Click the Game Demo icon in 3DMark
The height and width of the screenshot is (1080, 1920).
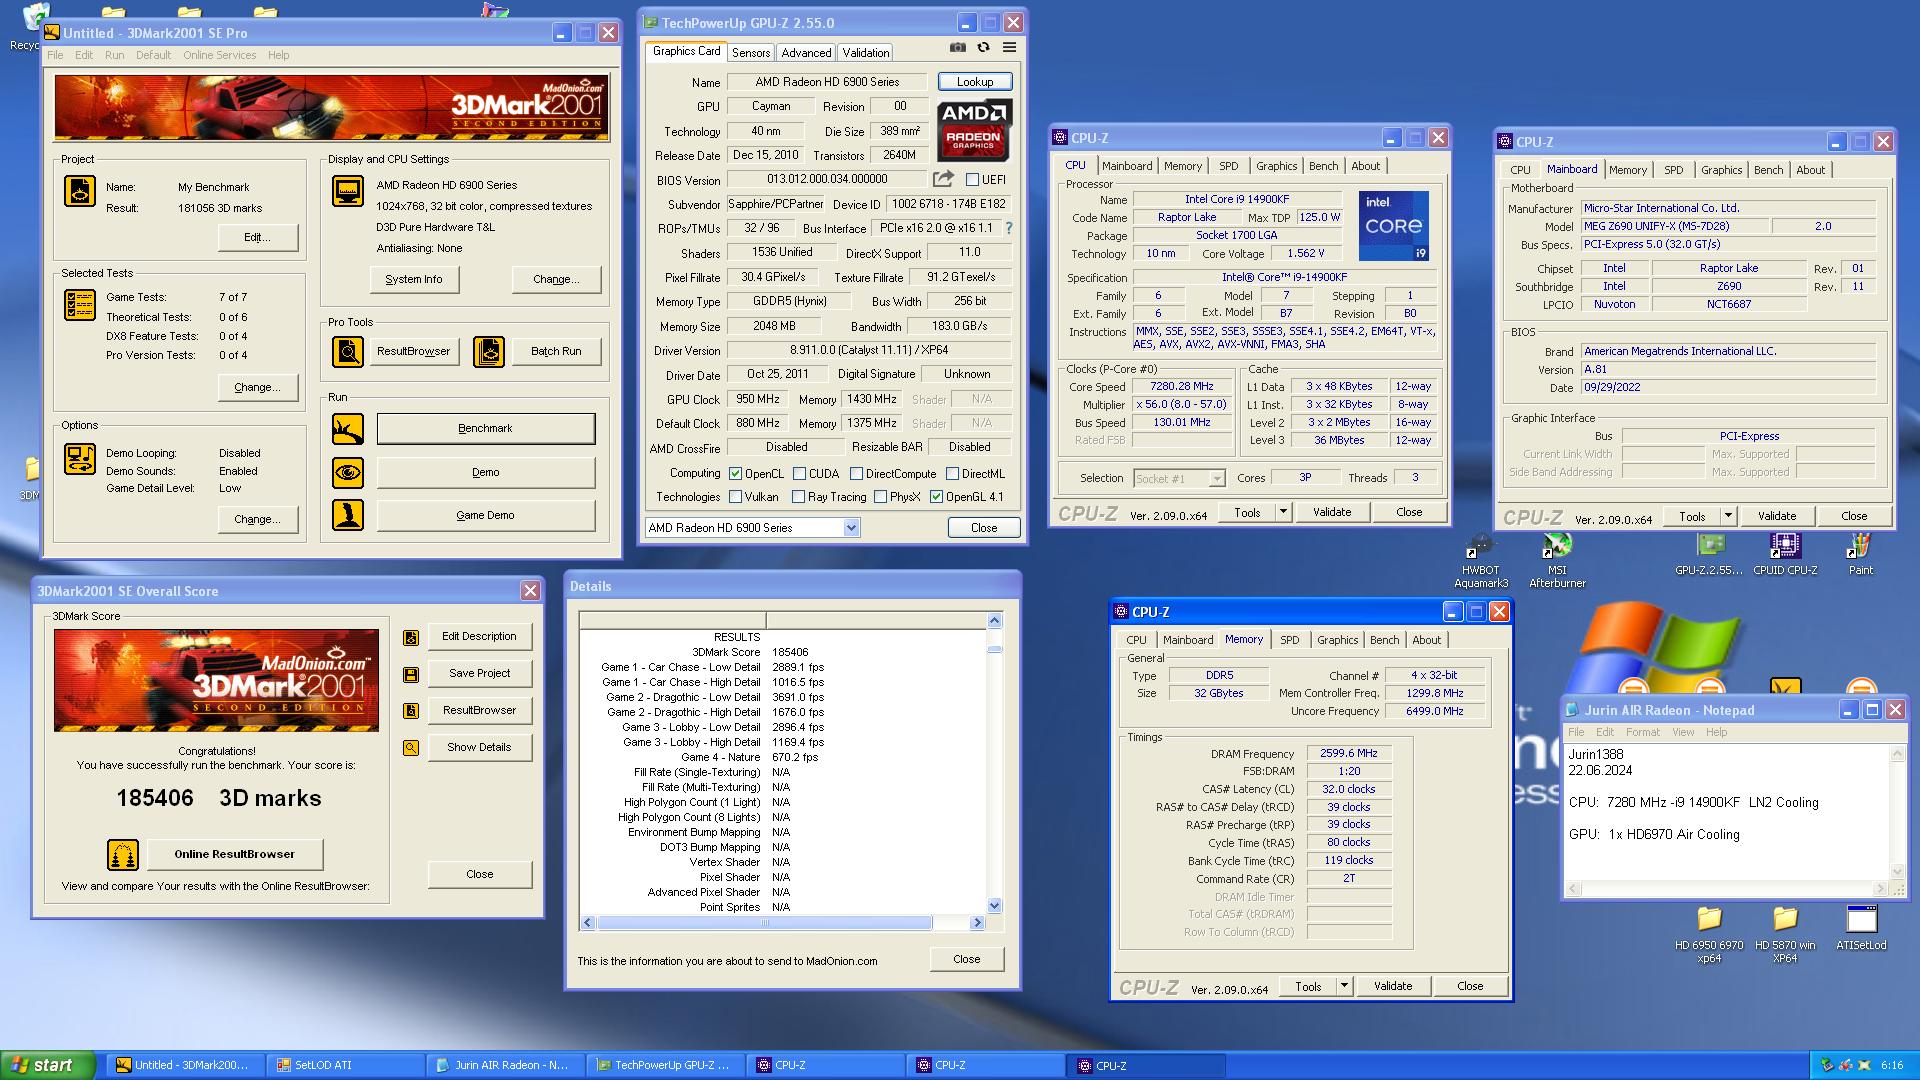[x=348, y=515]
